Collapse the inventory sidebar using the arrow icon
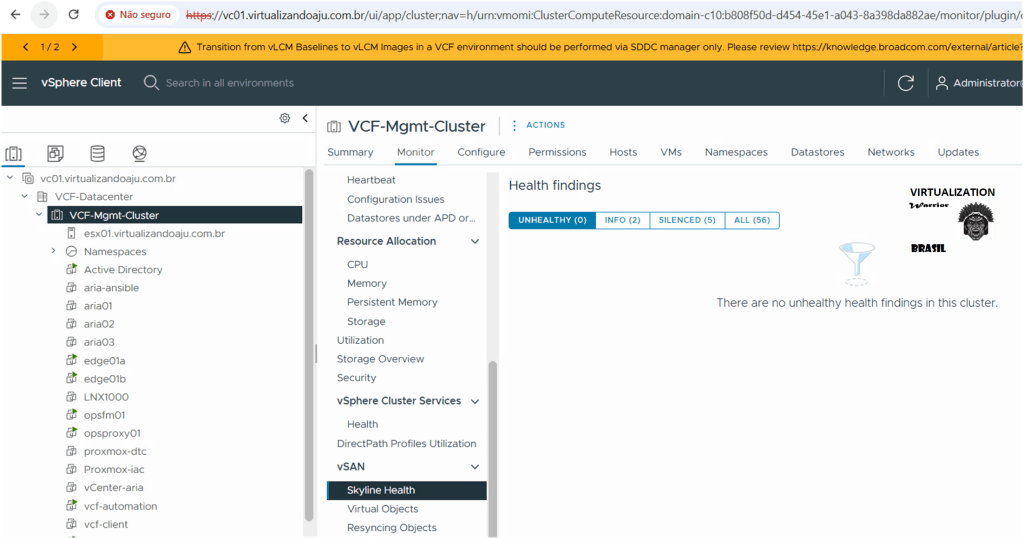 coord(305,118)
